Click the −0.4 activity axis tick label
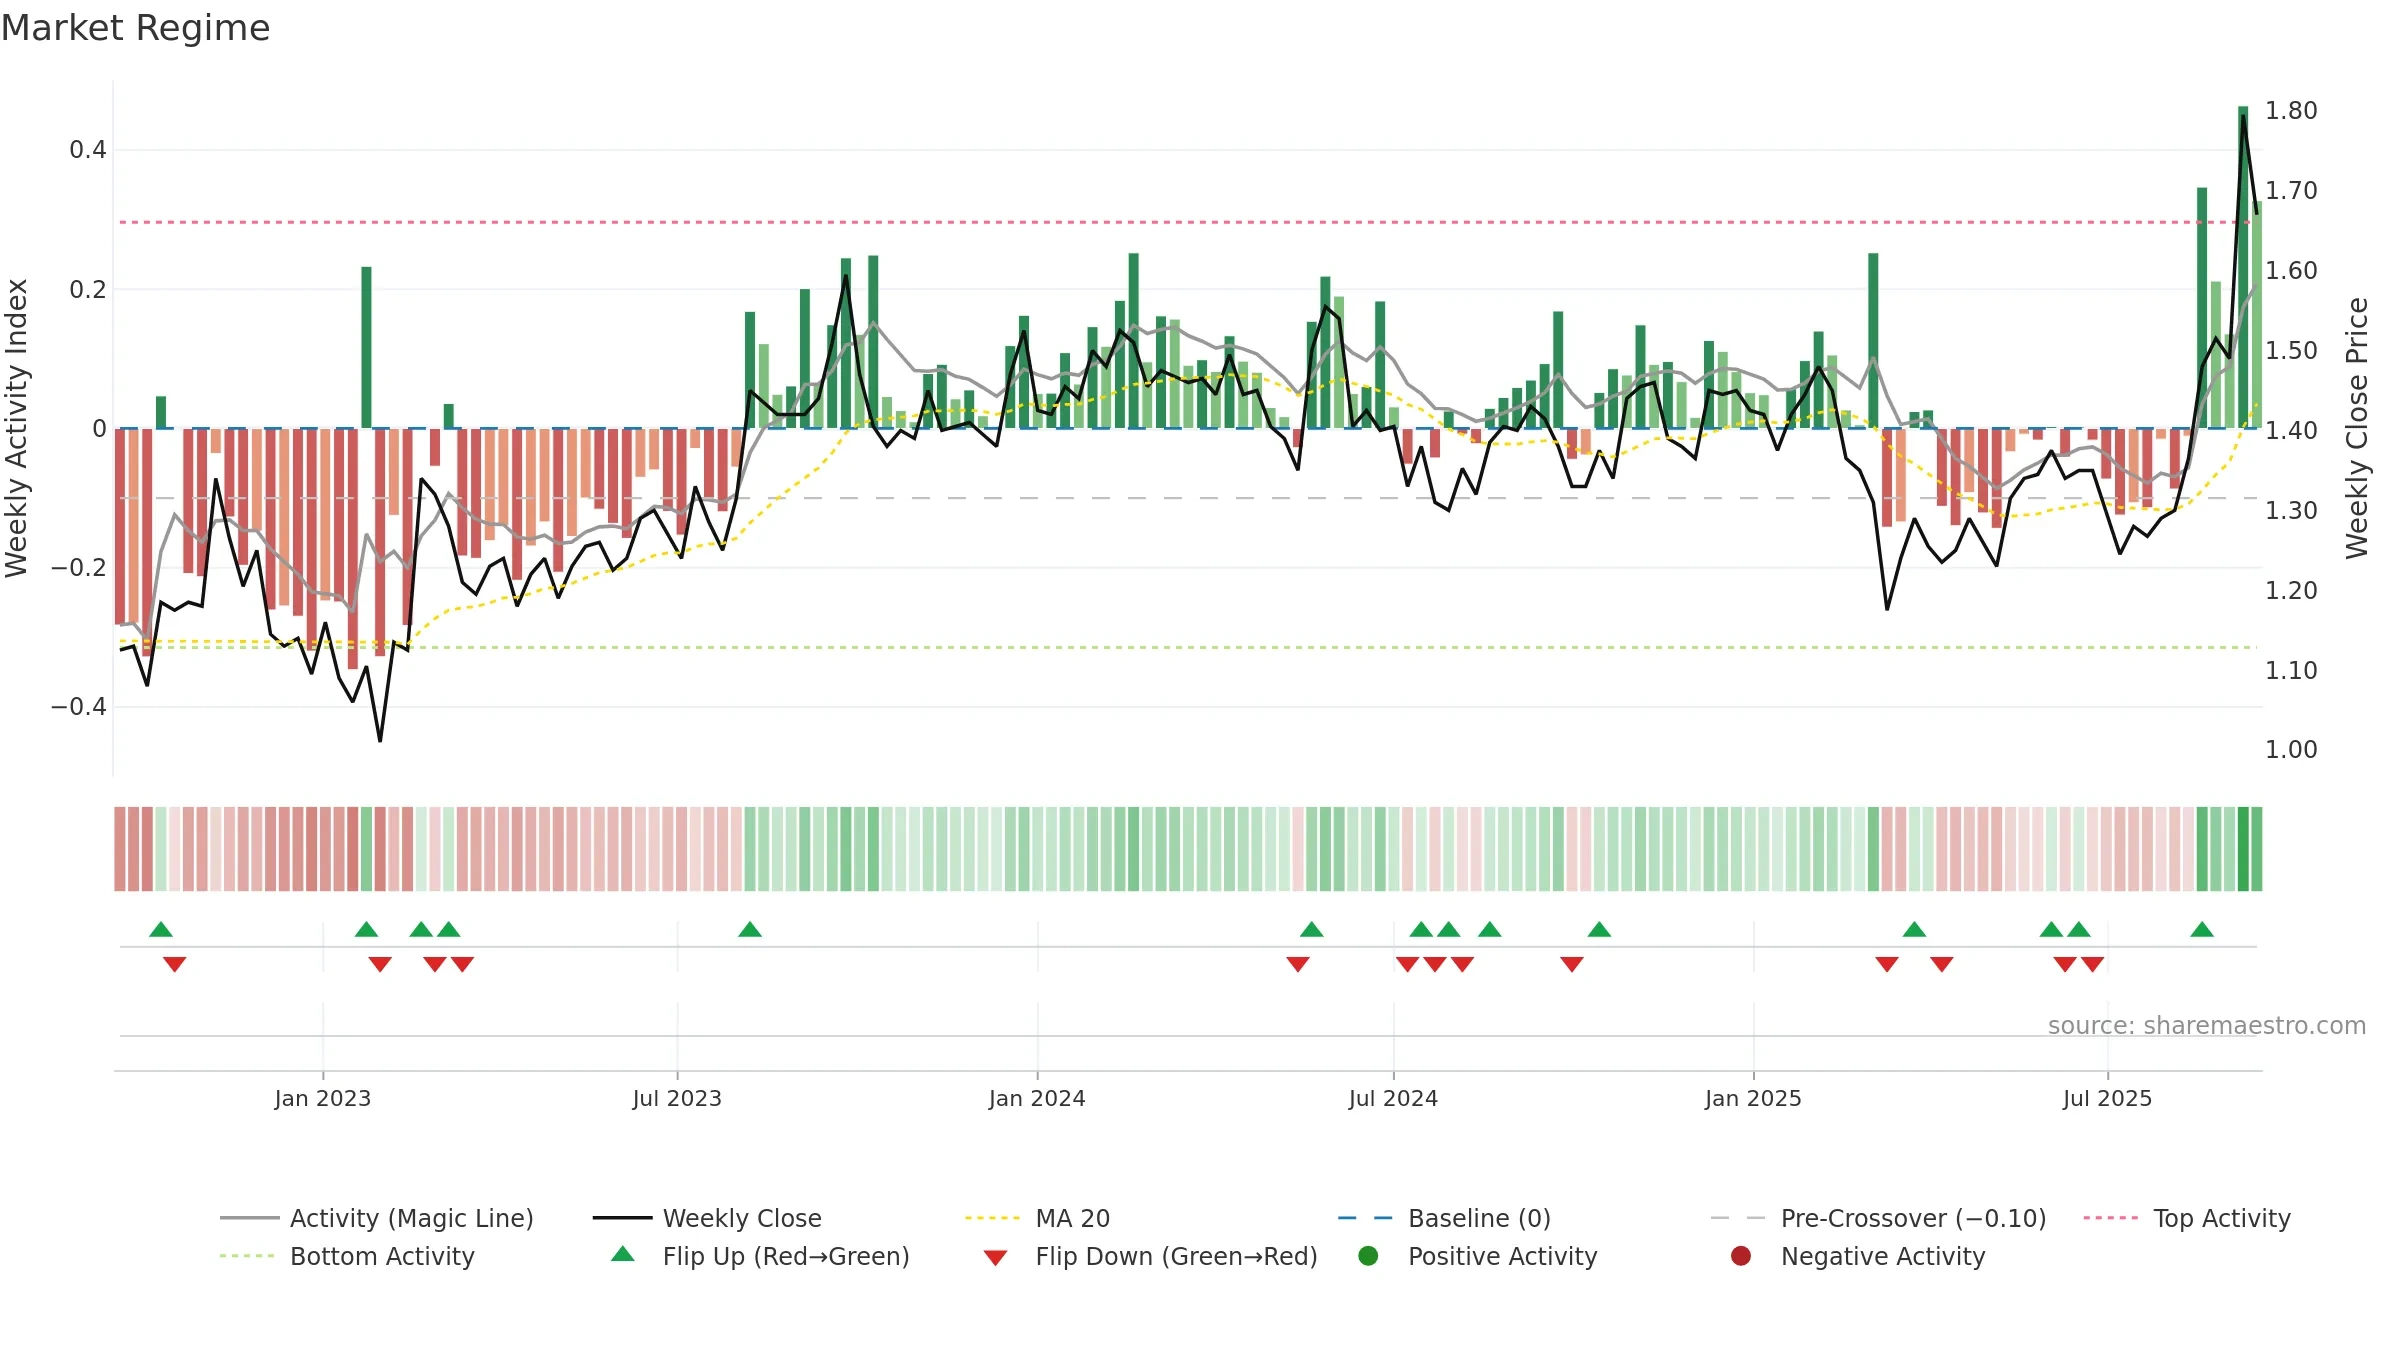The image size is (2400, 1350). [78, 706]
